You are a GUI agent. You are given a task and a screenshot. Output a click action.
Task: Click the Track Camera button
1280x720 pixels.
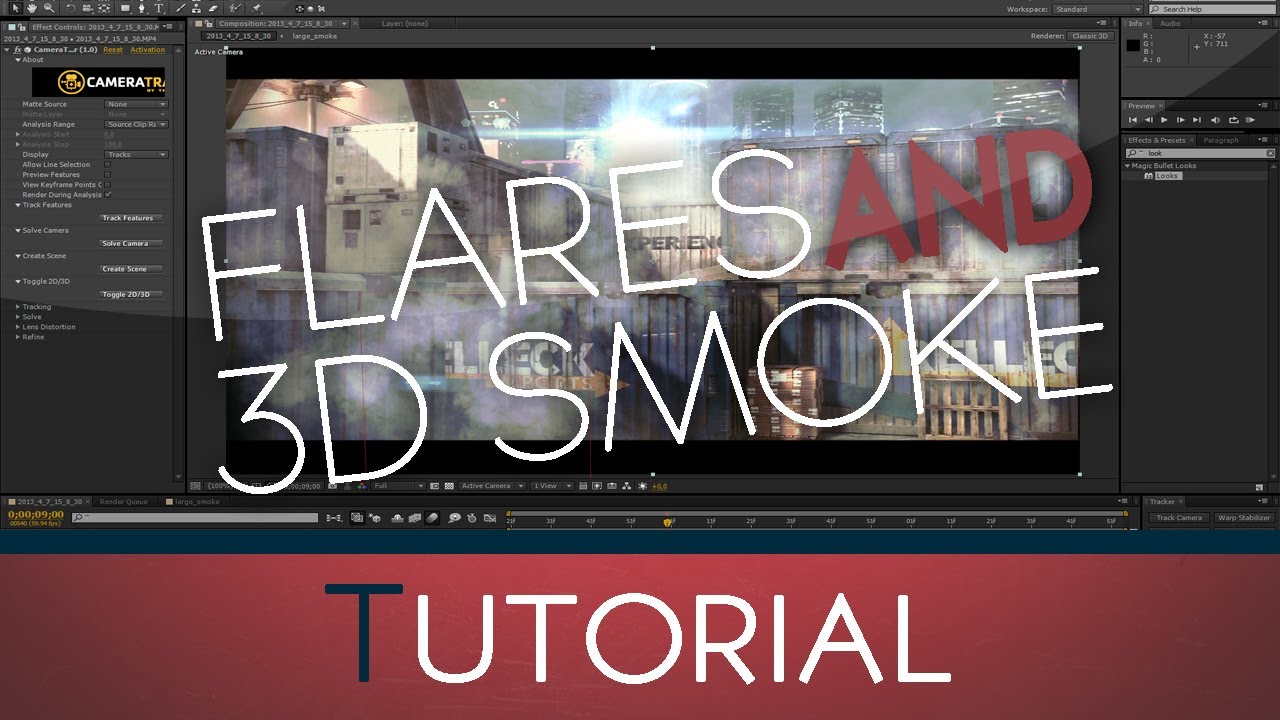point(1179,518)
